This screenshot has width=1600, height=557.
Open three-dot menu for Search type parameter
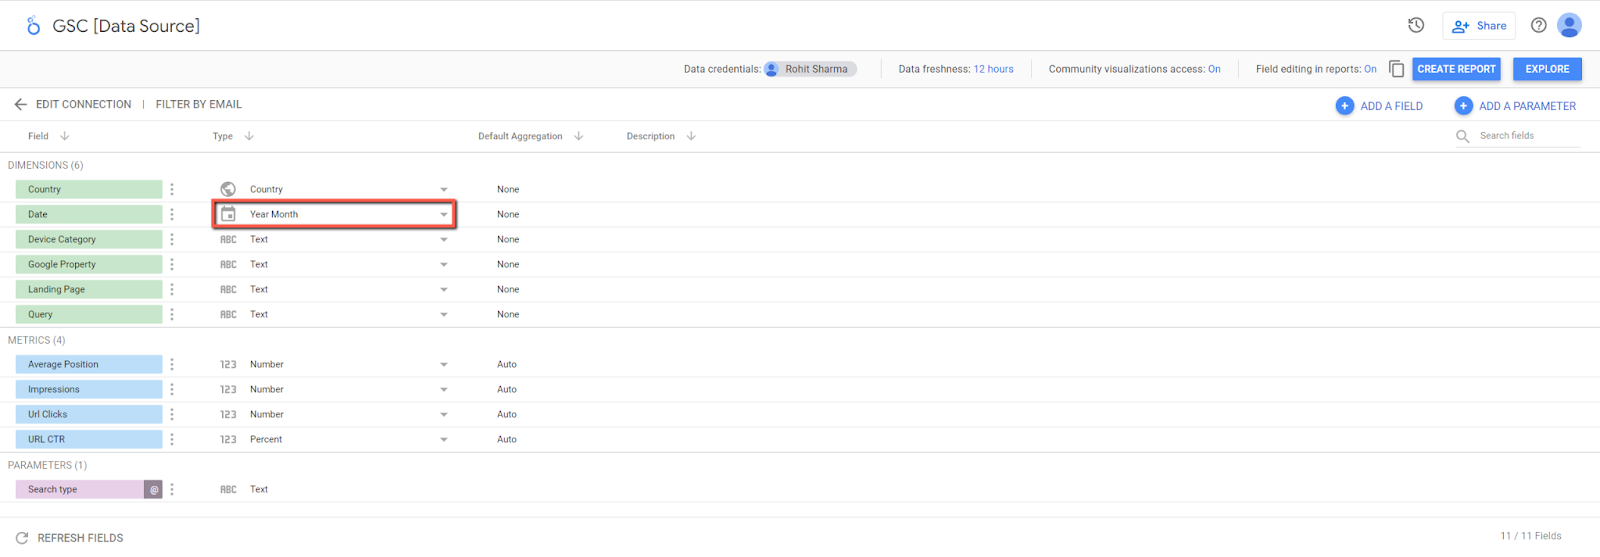(x=172, y=489)
